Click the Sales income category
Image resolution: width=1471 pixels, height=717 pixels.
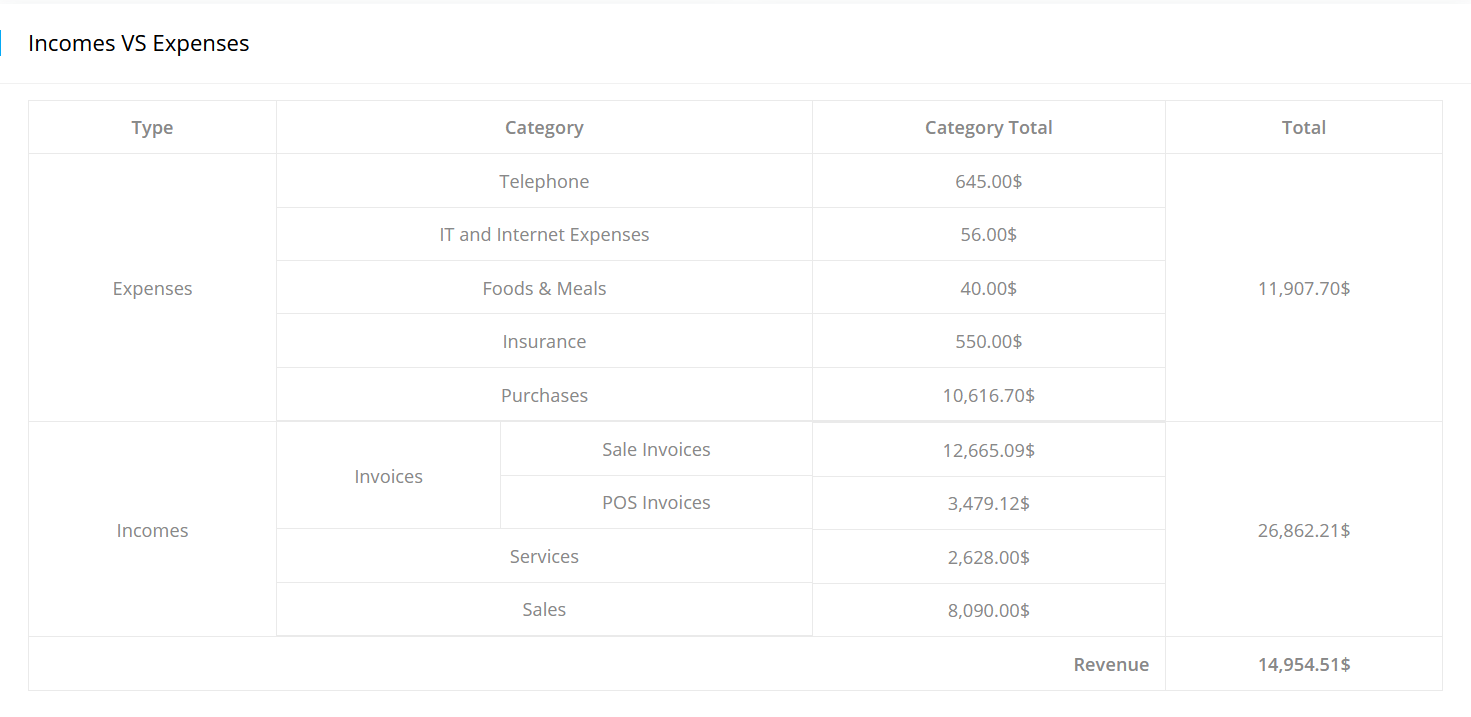[544, 610]
